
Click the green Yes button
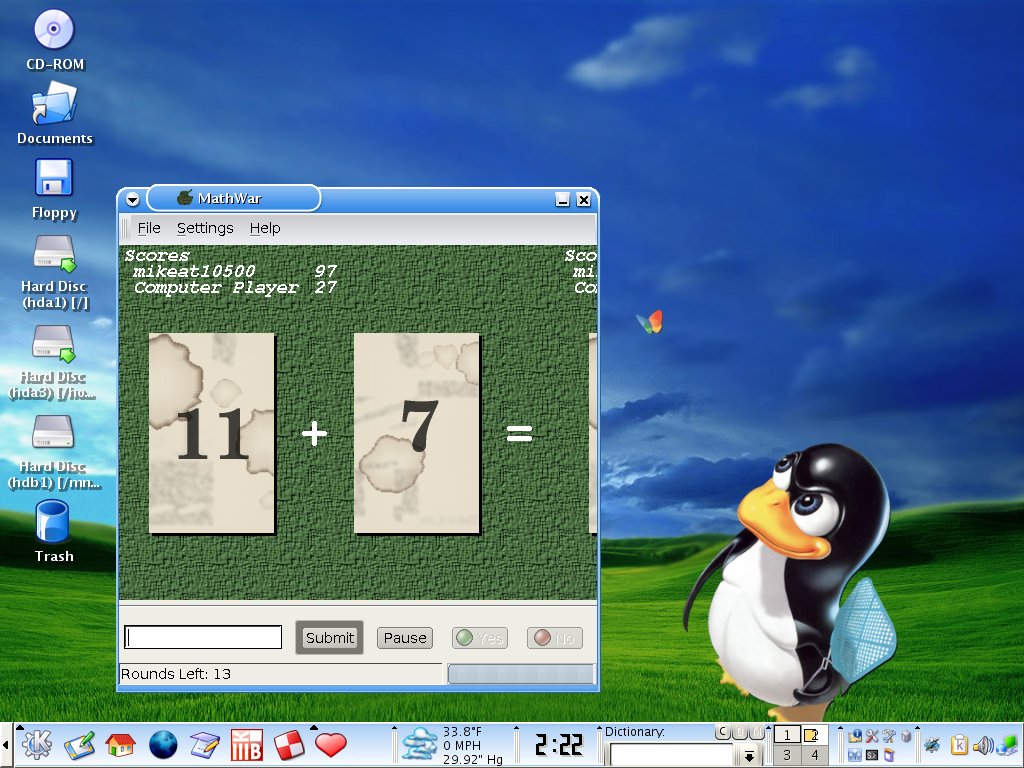480,638
